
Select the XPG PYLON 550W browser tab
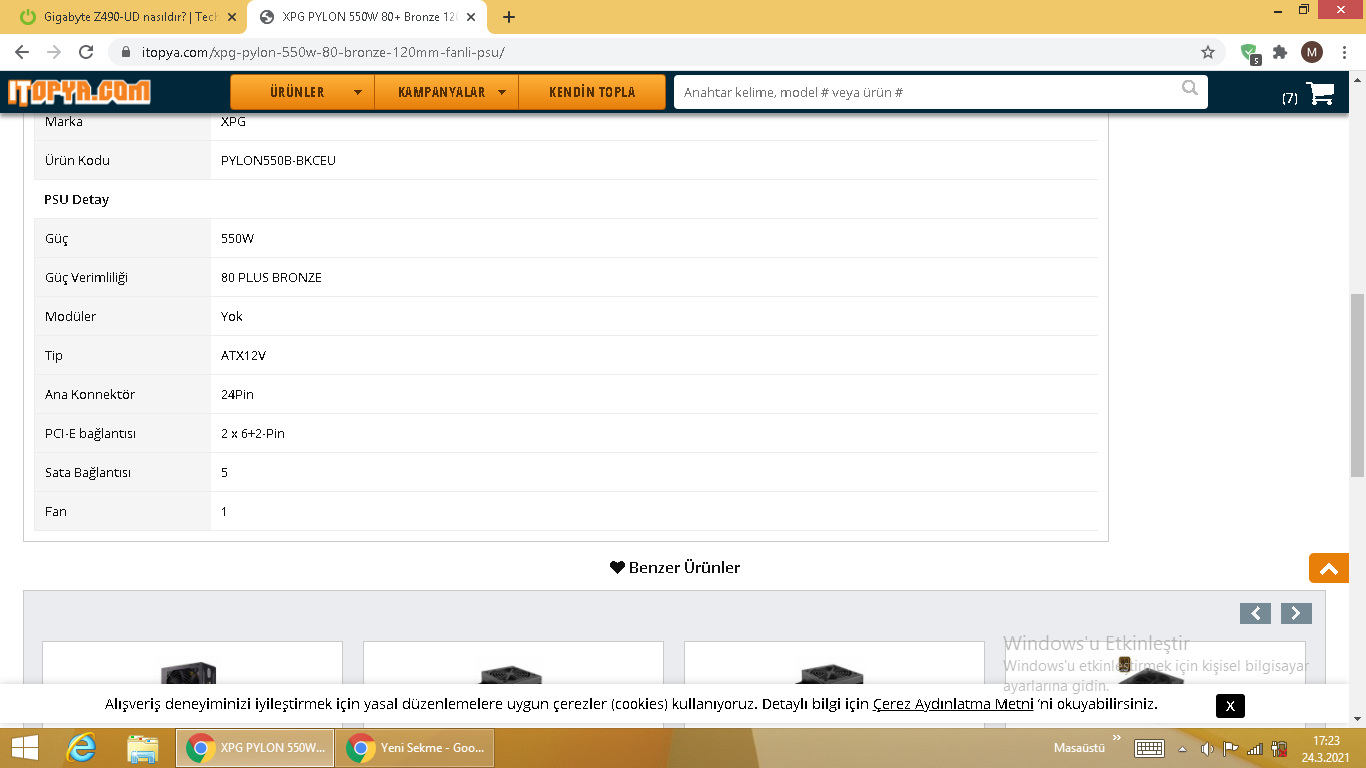369,17
